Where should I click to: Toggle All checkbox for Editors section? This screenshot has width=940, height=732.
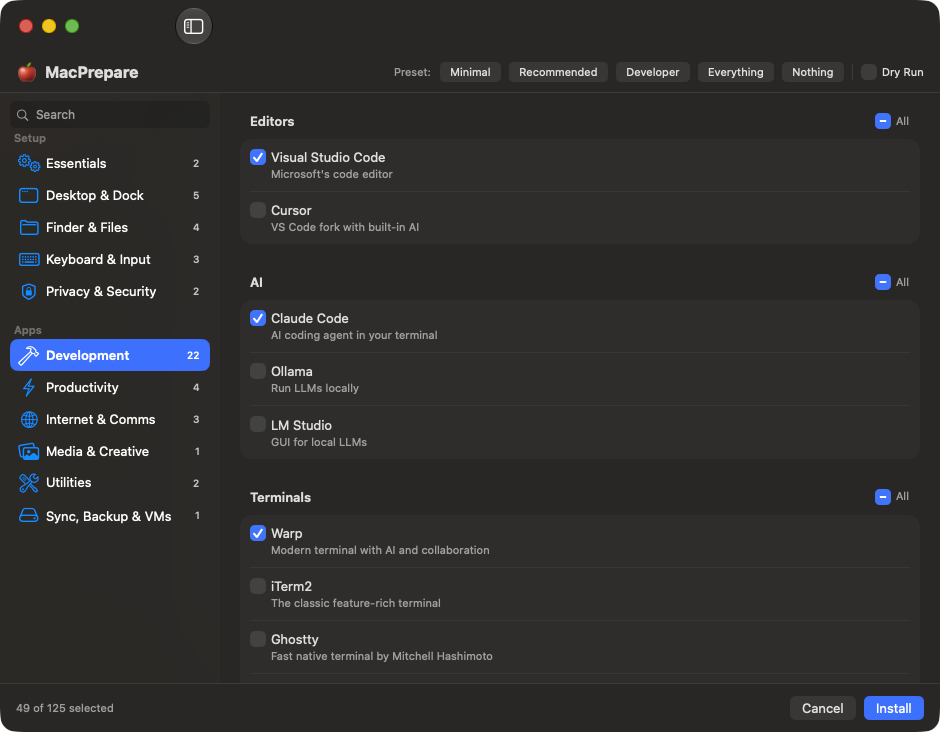[x=882, y=121]
